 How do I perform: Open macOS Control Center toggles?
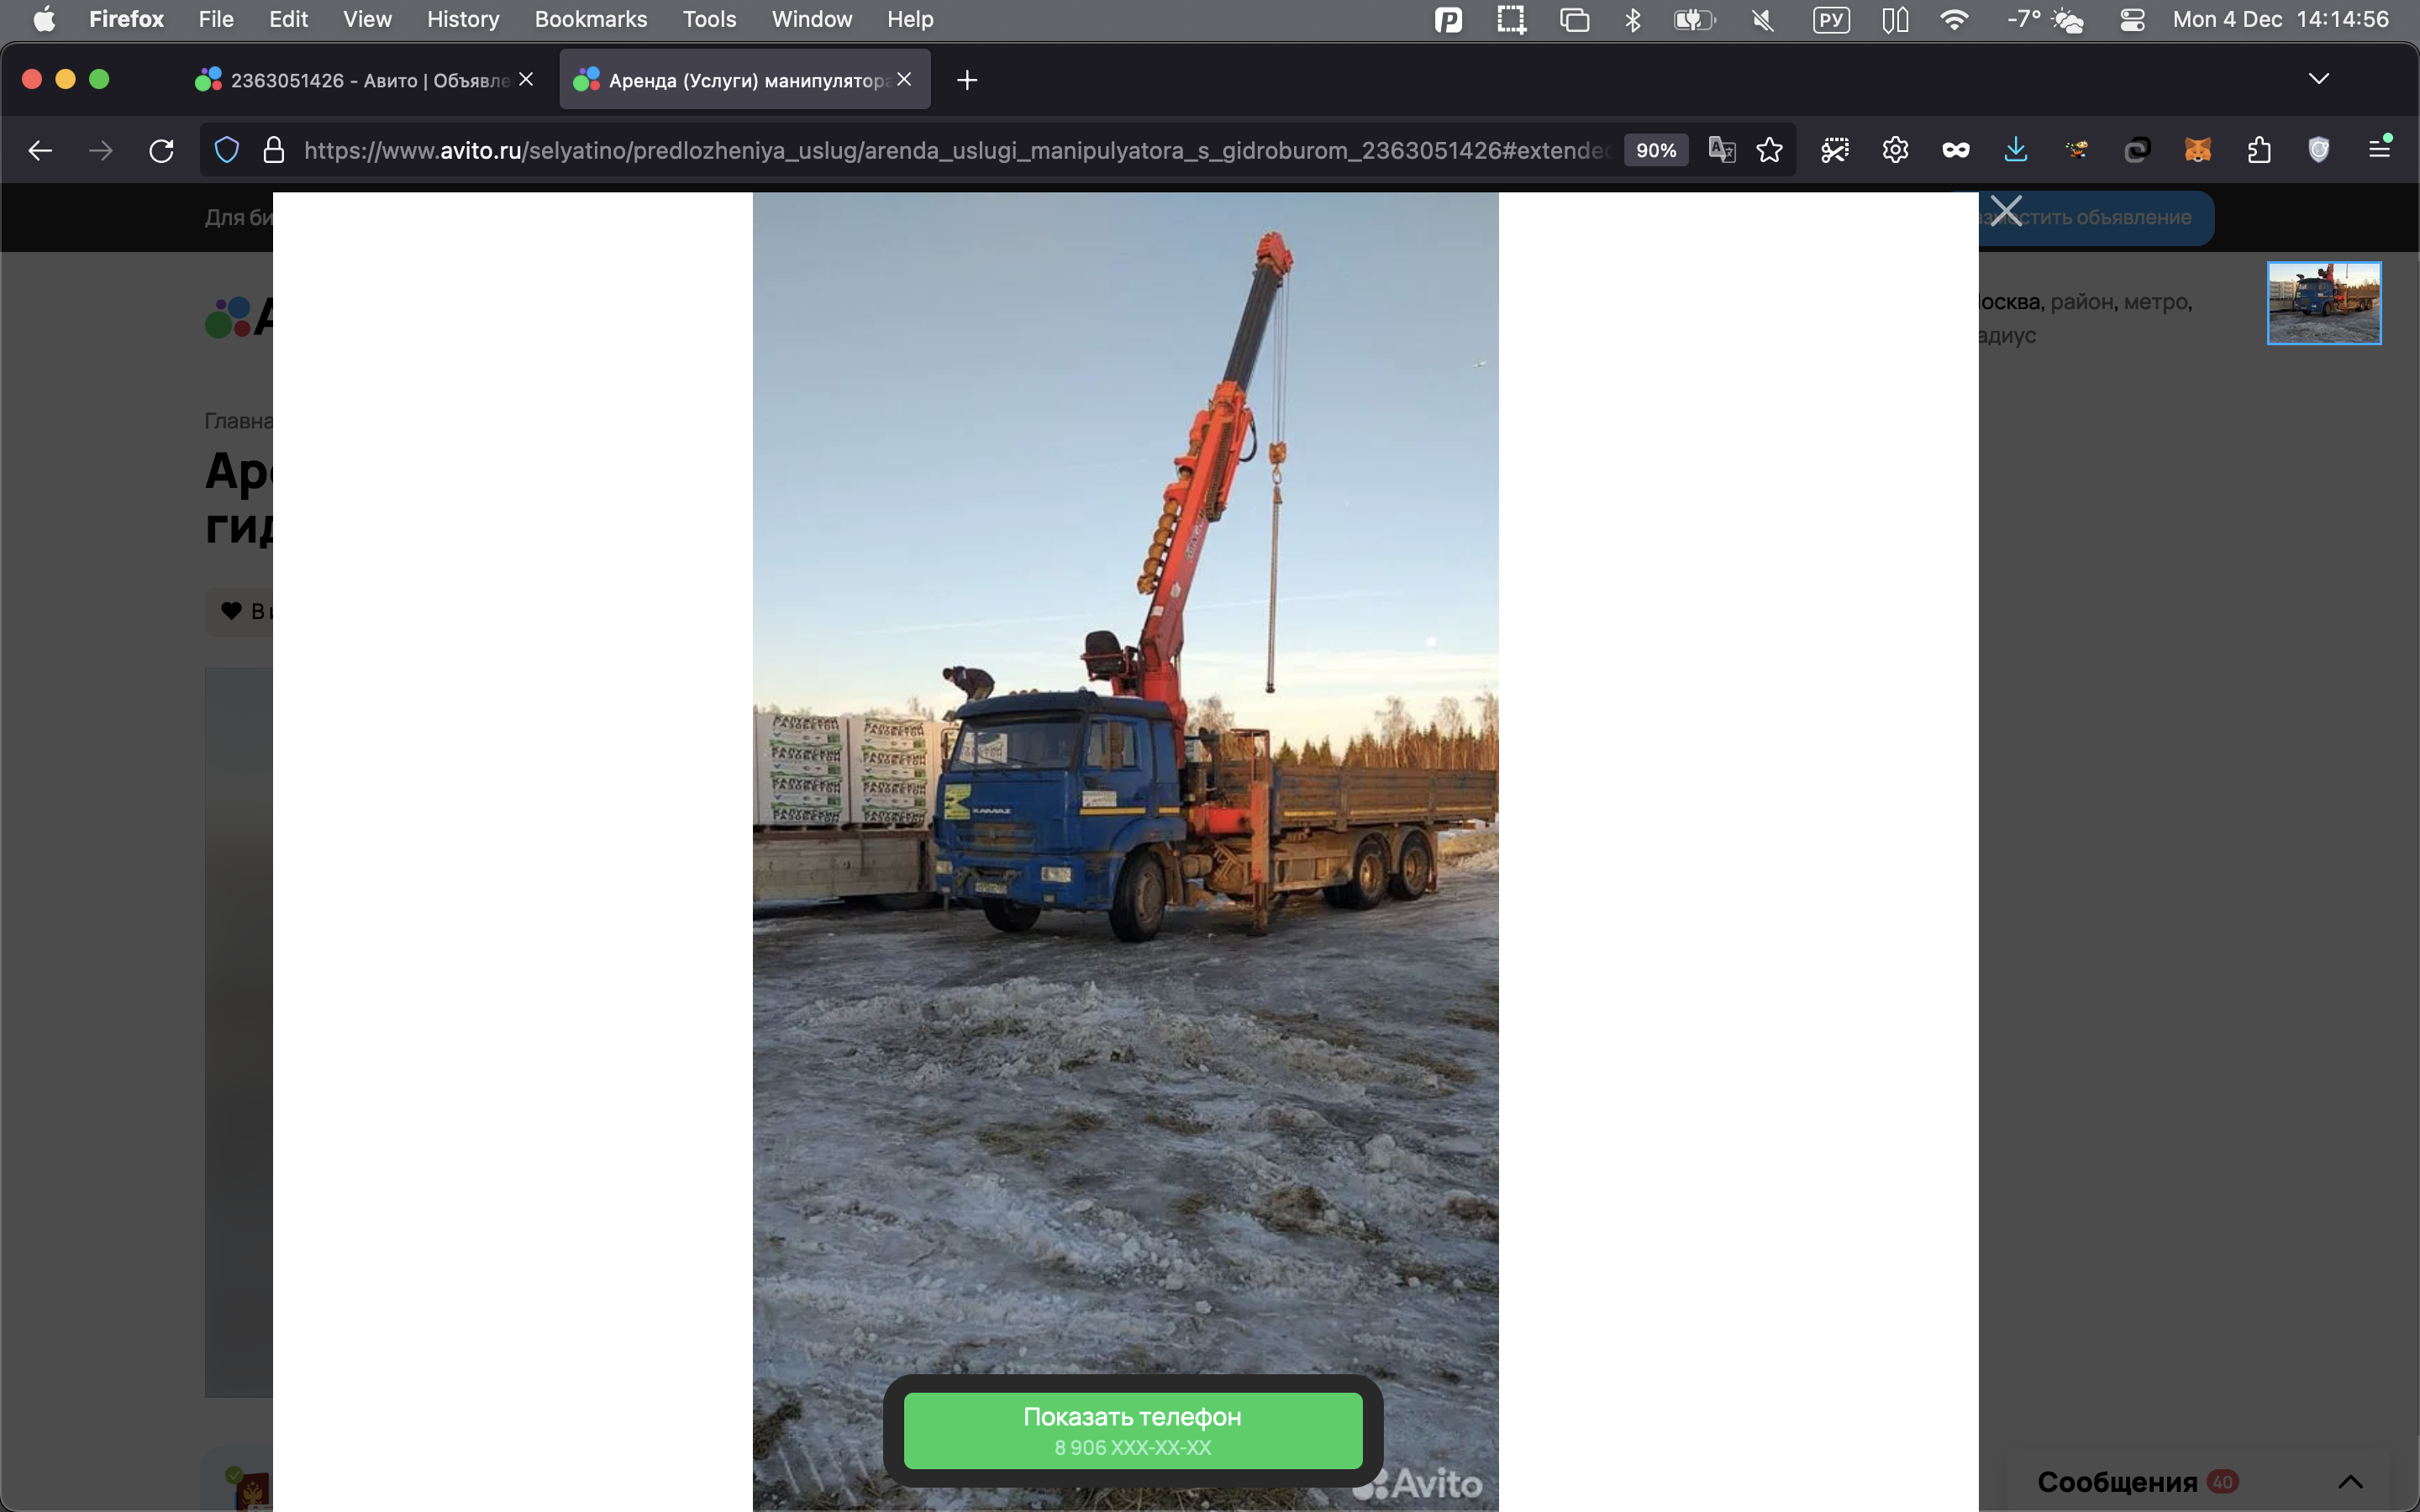[x=2131, y=20]
